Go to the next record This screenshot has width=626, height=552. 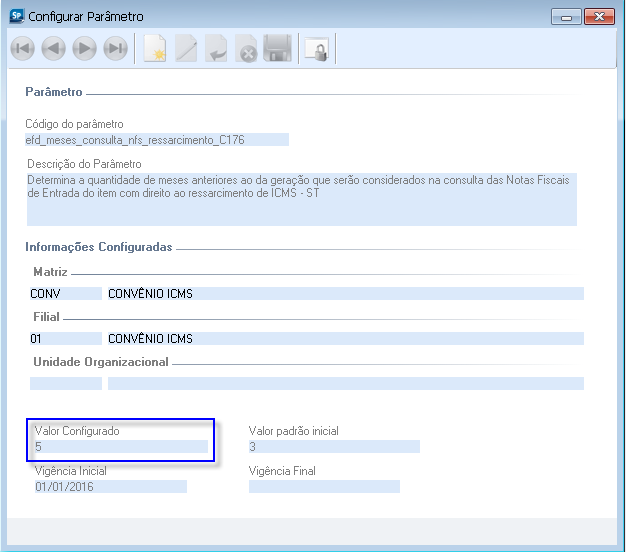click(x=84, y=49)
